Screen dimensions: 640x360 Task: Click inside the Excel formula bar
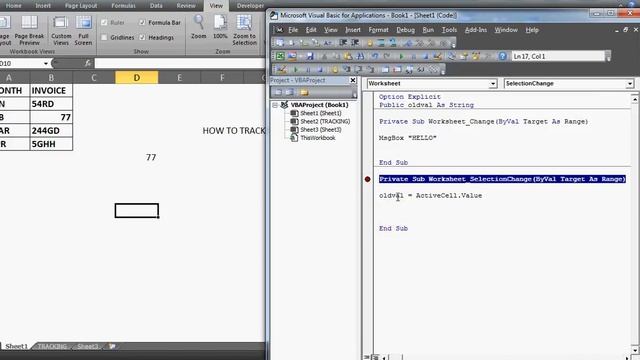(x=180, y=63)
